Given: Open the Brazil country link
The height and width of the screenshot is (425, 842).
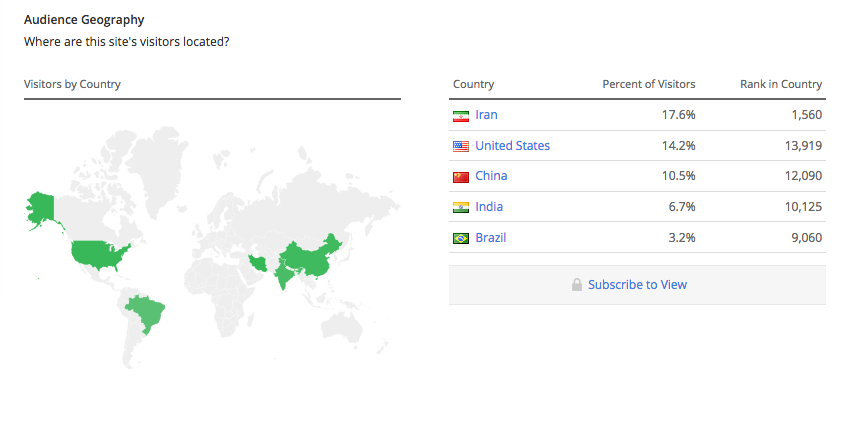Looking at the screenshot, I should click(x=490, y=237).
